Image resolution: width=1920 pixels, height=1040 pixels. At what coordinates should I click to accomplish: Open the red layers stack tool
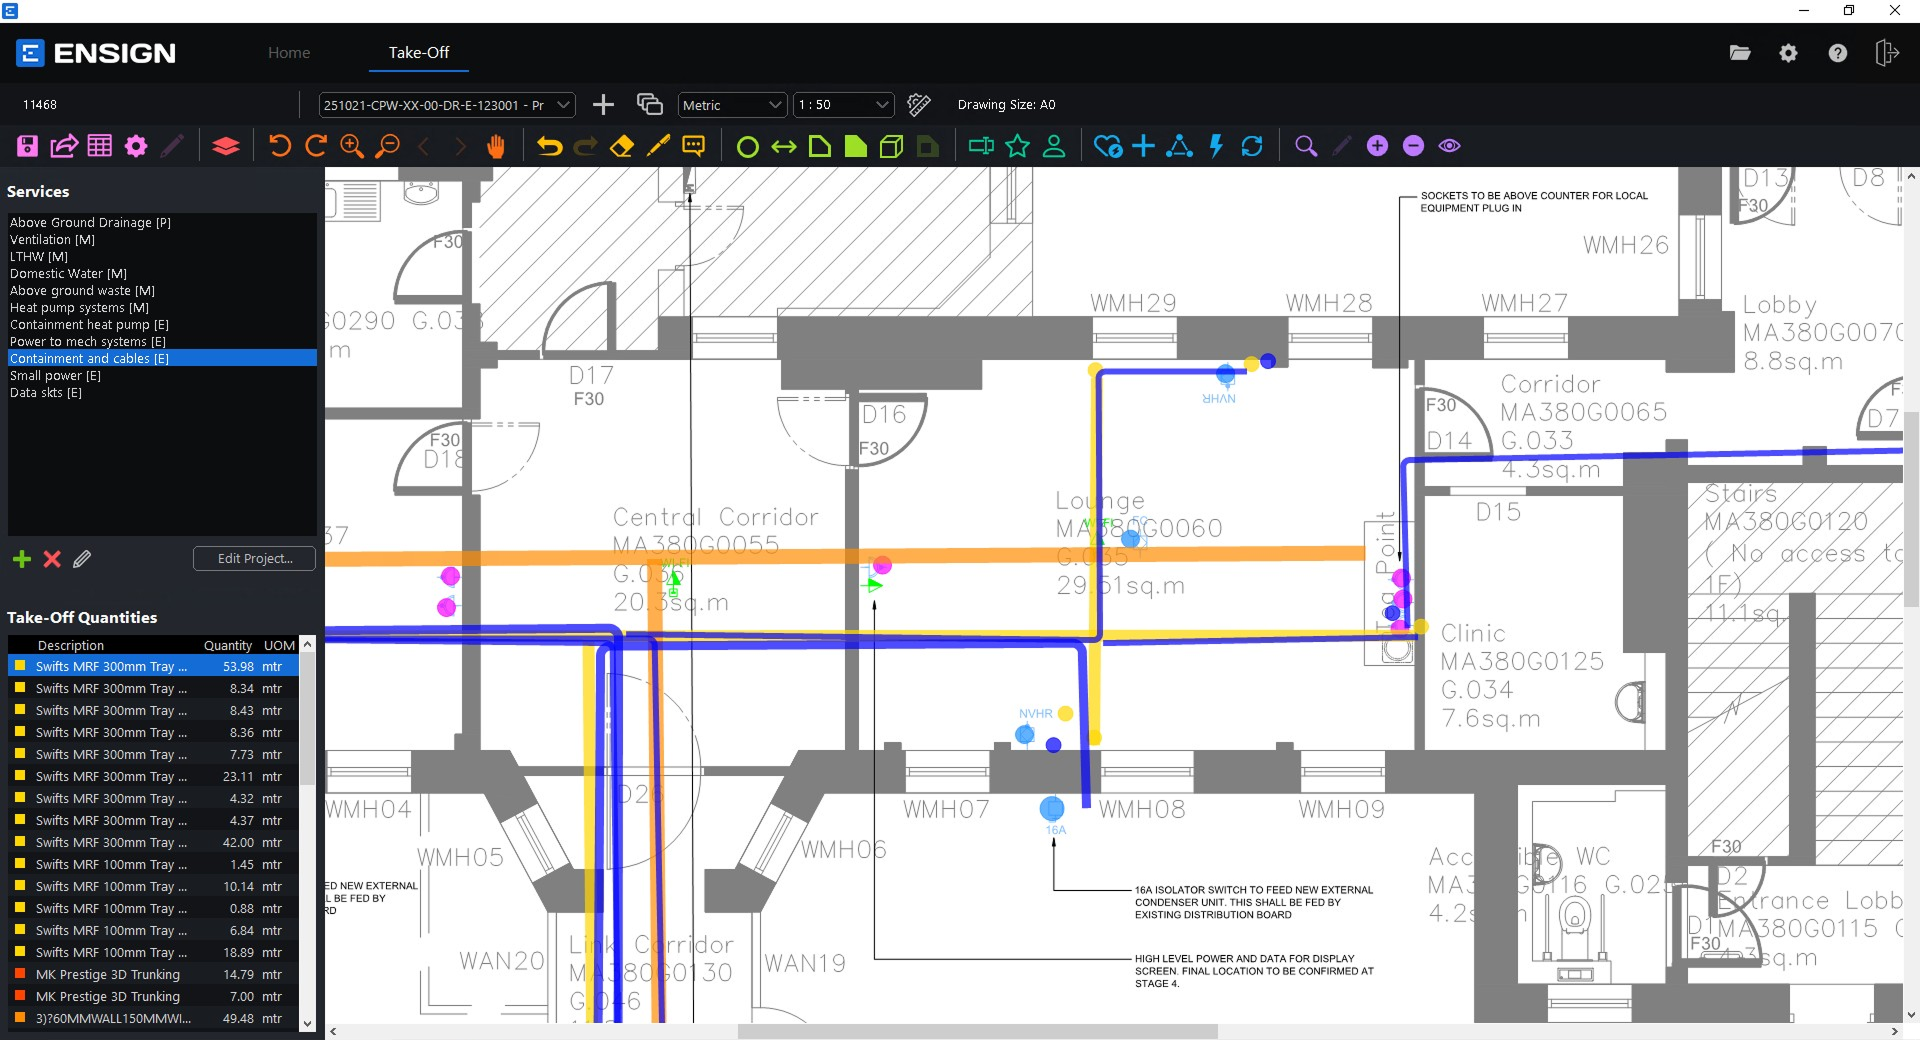226,146
